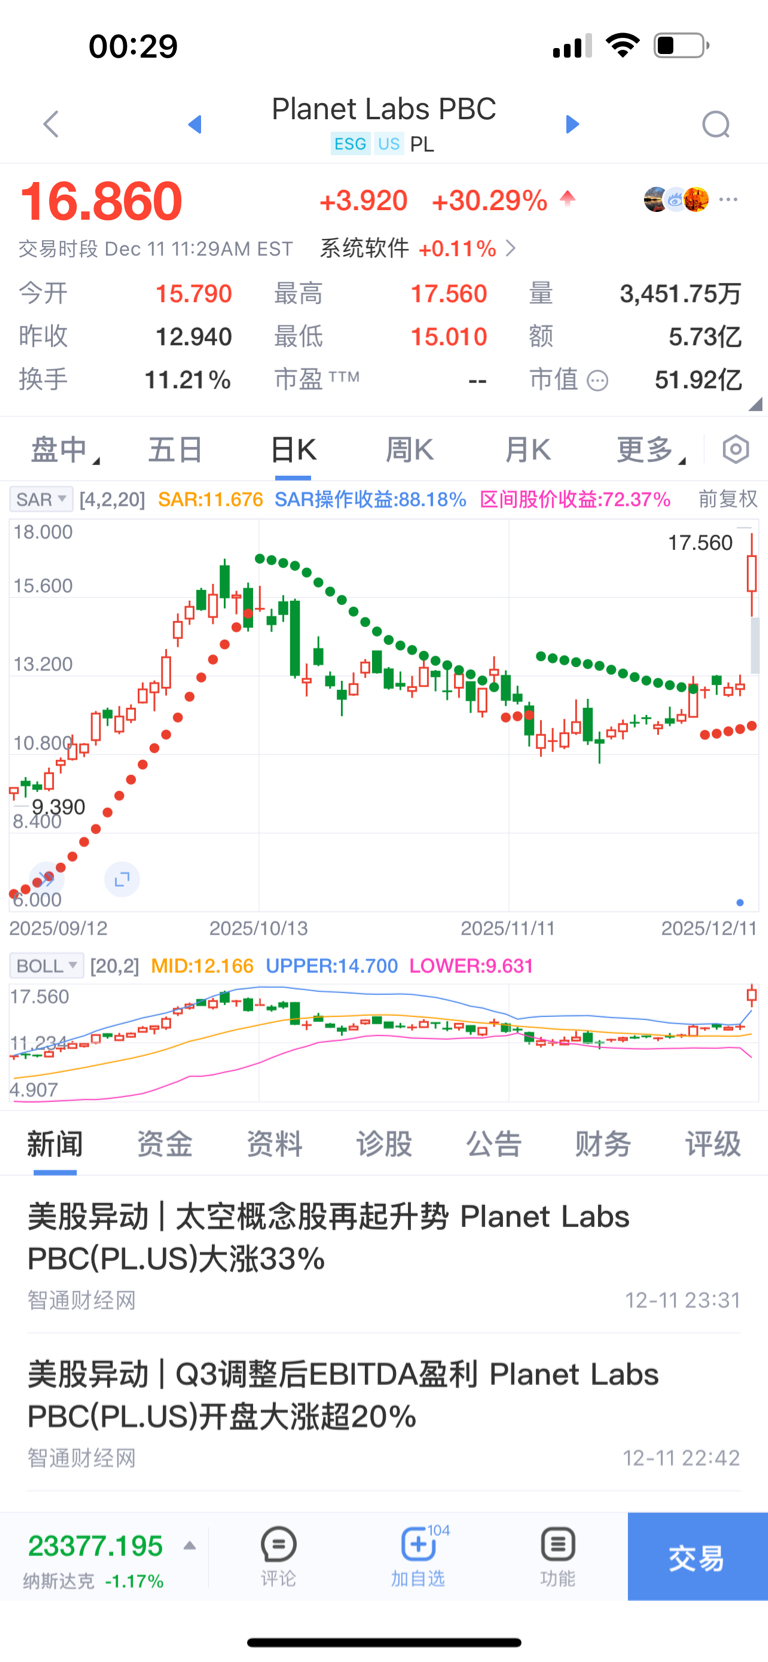Image resolution: width=768 pixels, height=1662 pixels.
Task: Tap BOLL UPPER:14.700 readout
Action: coord(332,966)
